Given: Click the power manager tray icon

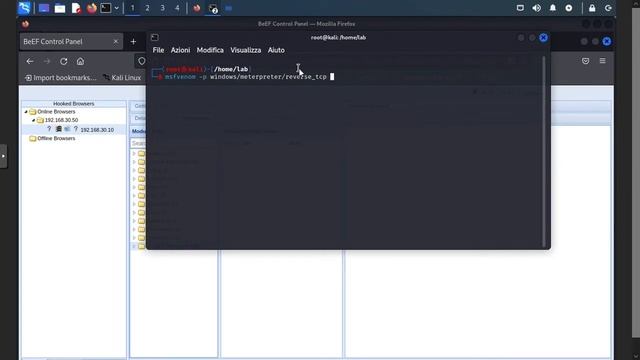Looking at the screenshot, I should (569, 8).
